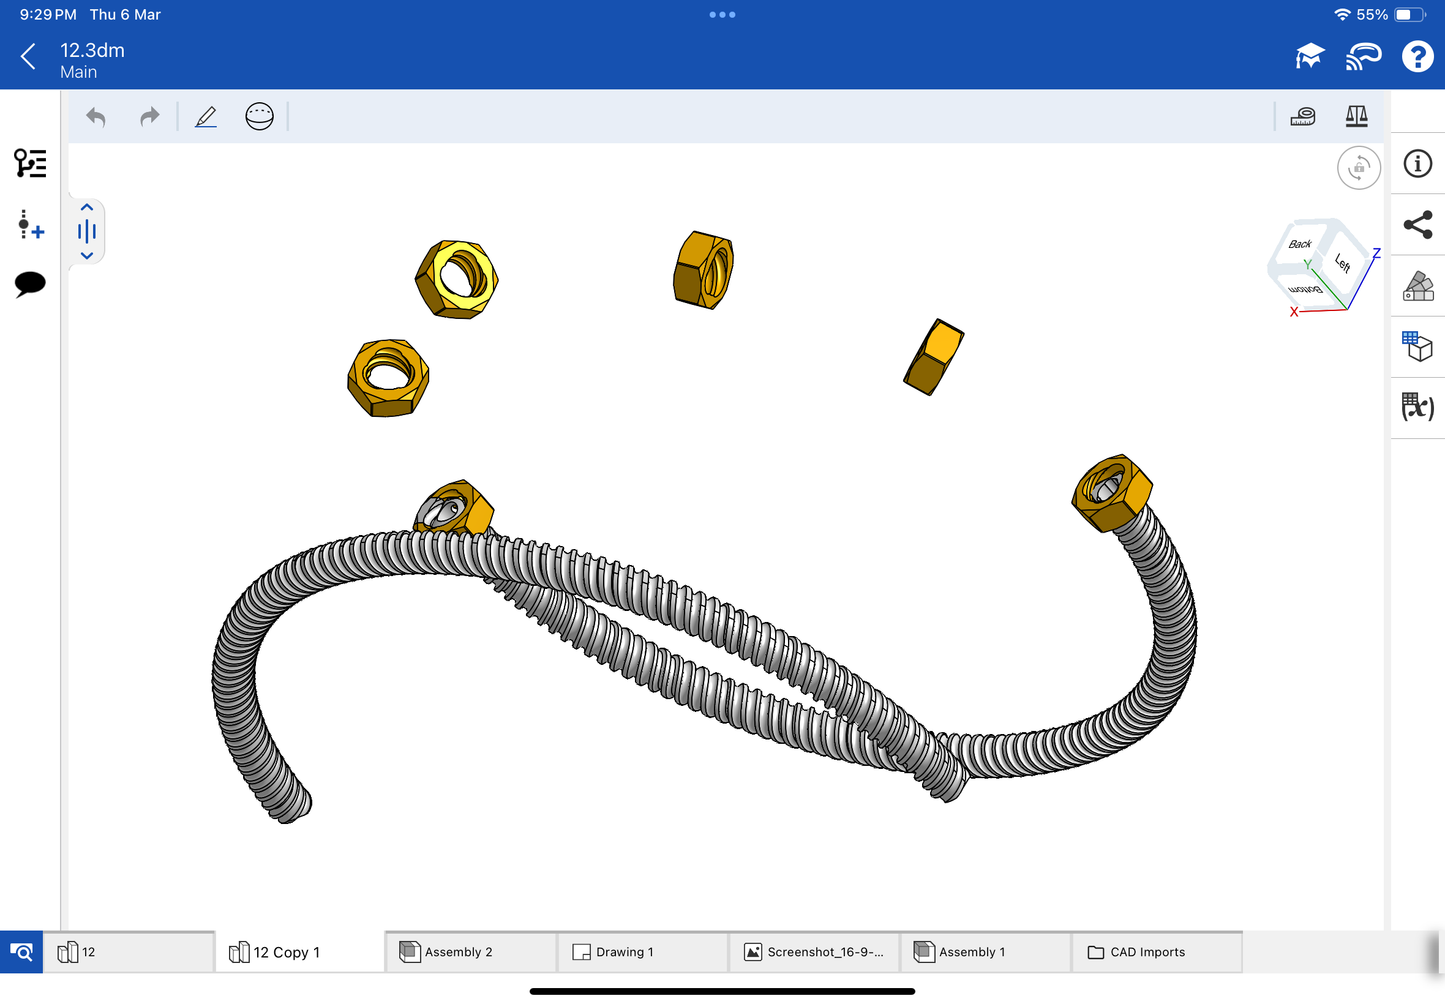Switch to the Drawing 1 tab
This screenshot has width=1445, height=1004.
[x=642, y=952]
